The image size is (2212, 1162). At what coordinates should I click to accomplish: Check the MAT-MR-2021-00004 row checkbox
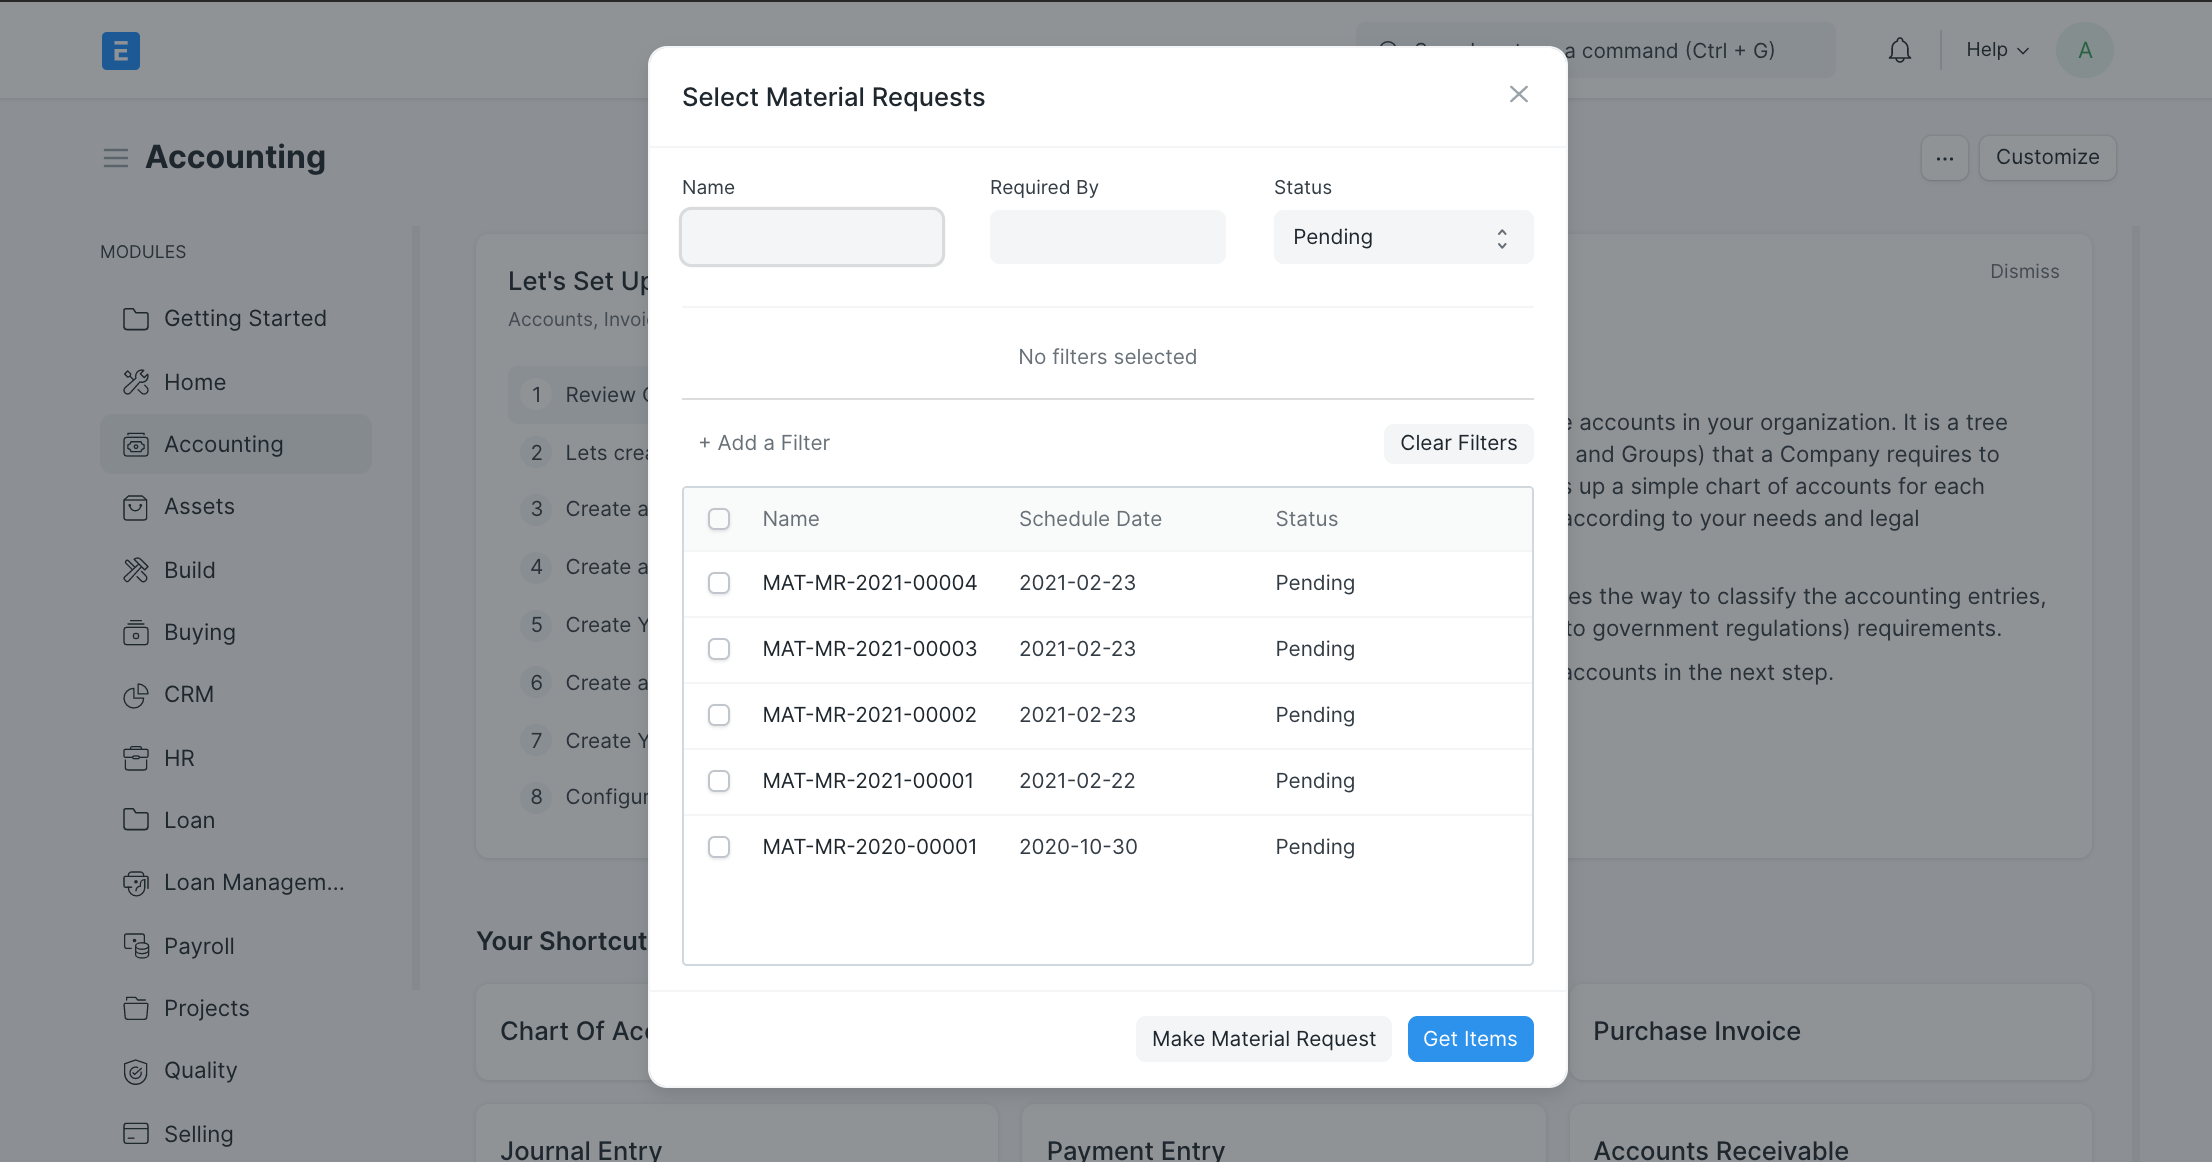719,583
